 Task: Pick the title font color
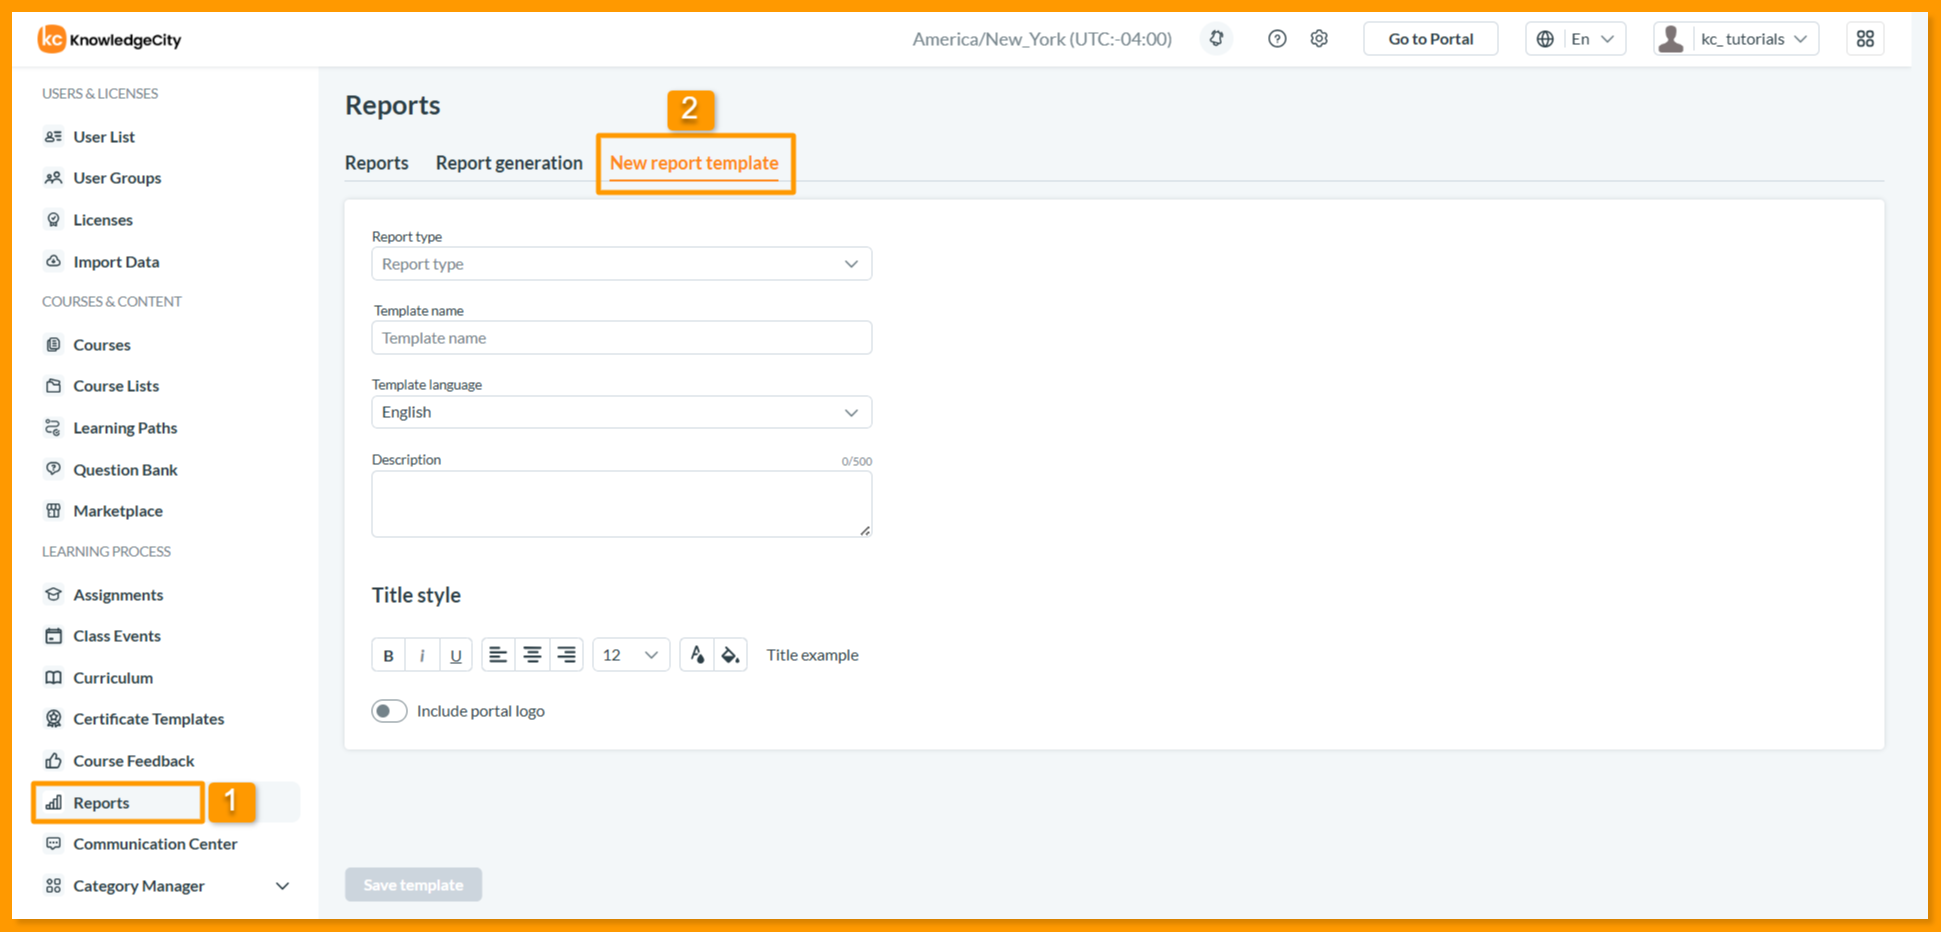tap(697, 655)
